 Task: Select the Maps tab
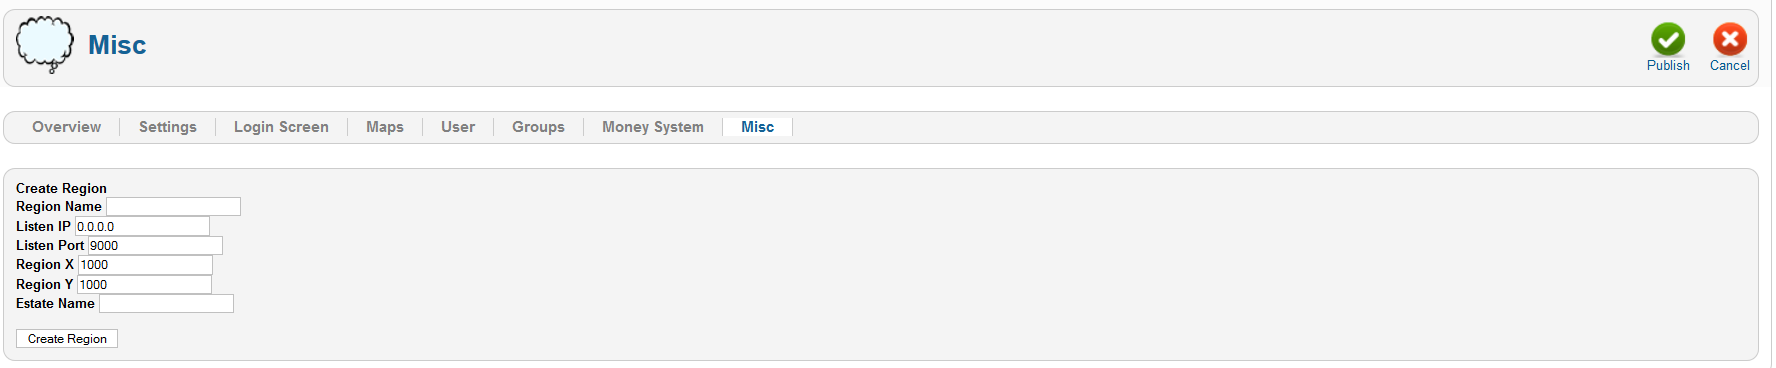(x=385, y=127)
